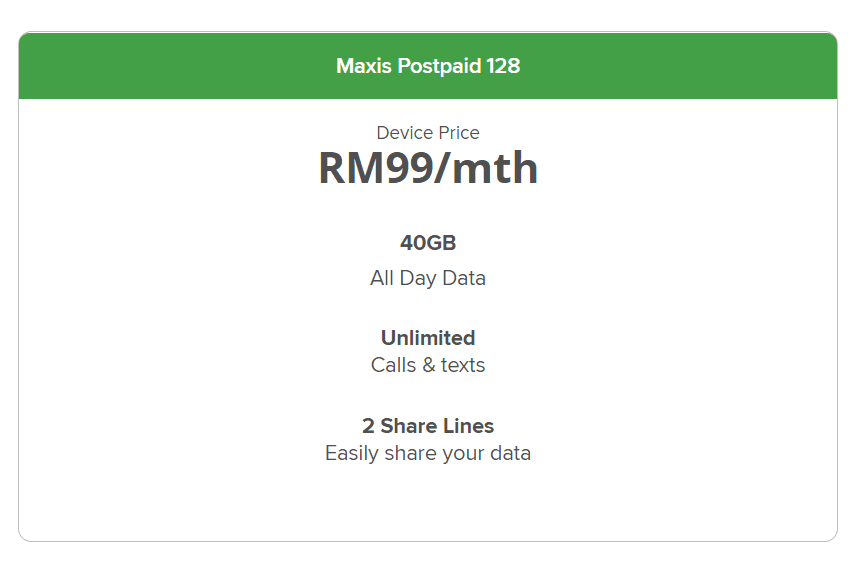Click the bold Unlimited heading
Image resolution: width=860 pixels, height=573 pixels.
click(x=428, y=338)
